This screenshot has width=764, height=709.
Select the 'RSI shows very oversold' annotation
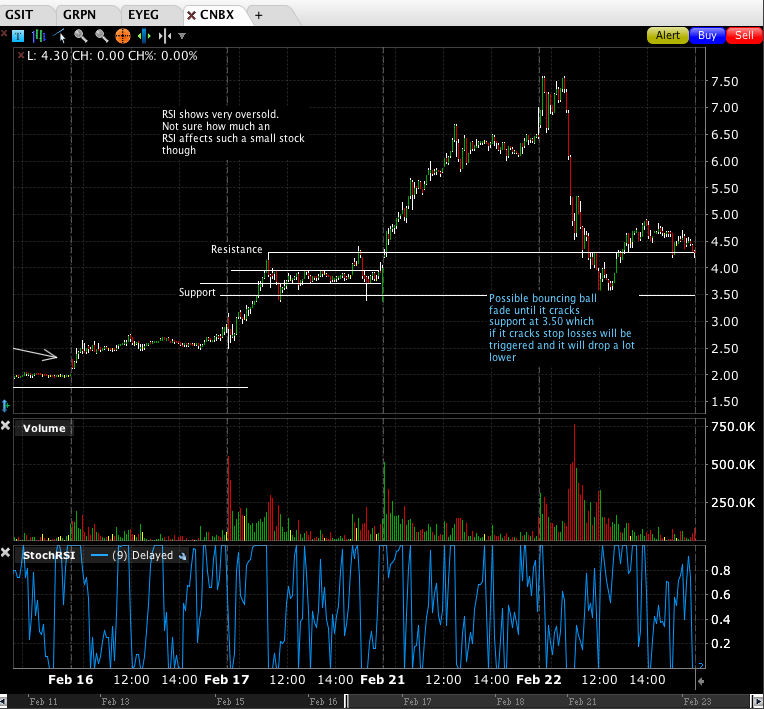pyautogui.click(x=233, y=132)
